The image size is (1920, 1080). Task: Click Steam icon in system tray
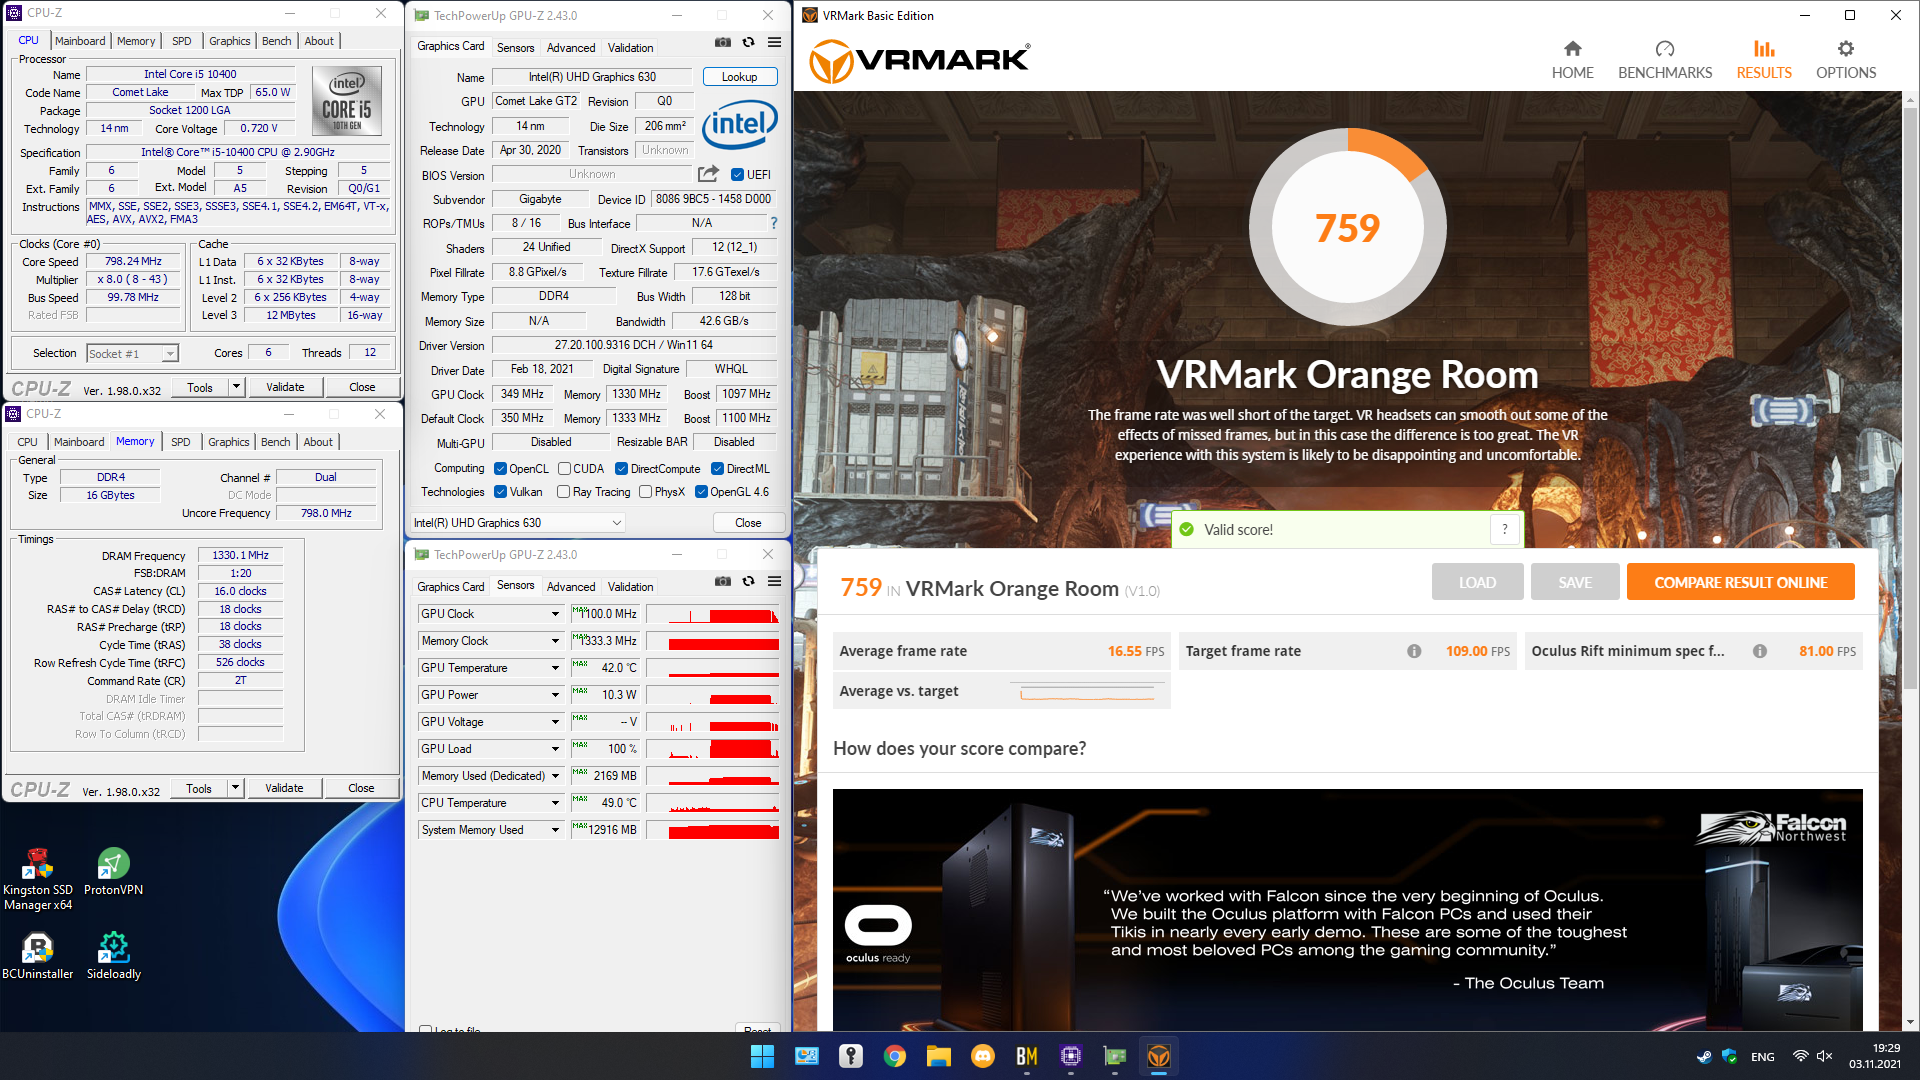(1704, 1056)
